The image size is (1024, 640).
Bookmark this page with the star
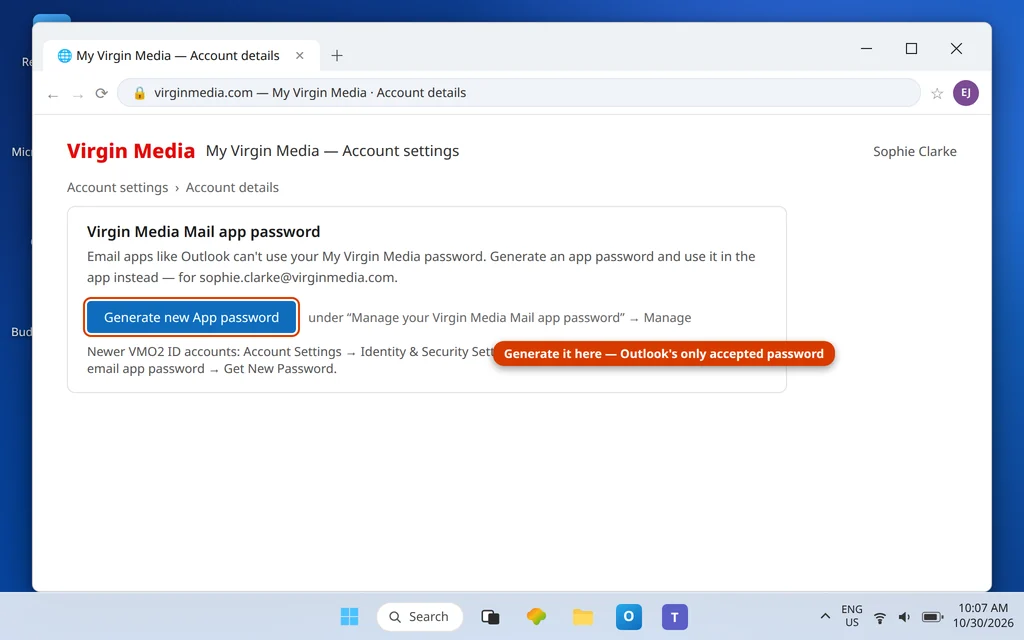click(x=937, y=93)
